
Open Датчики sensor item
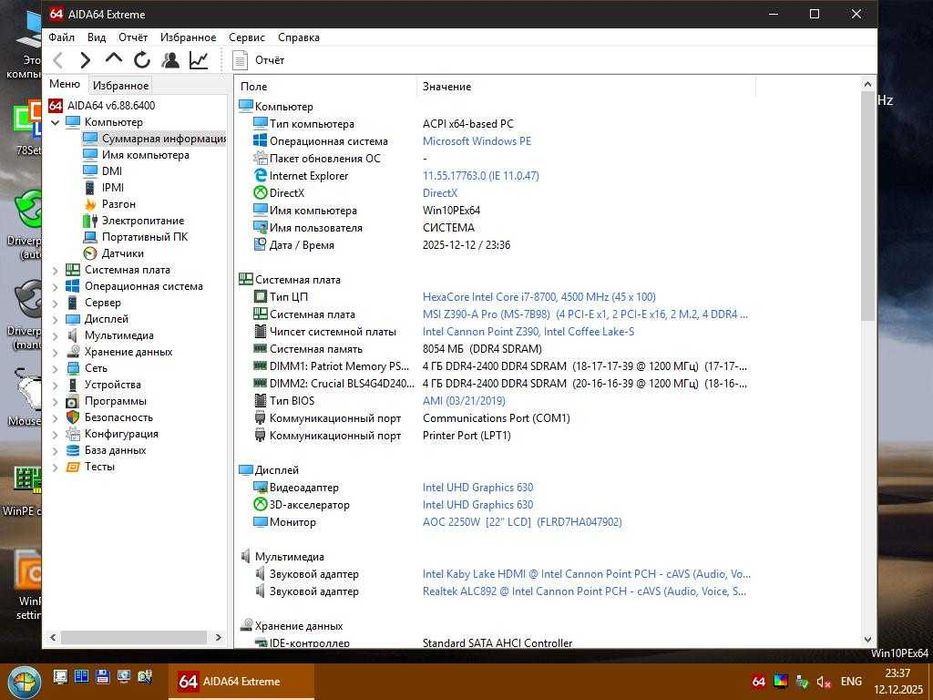click(123, 254)
